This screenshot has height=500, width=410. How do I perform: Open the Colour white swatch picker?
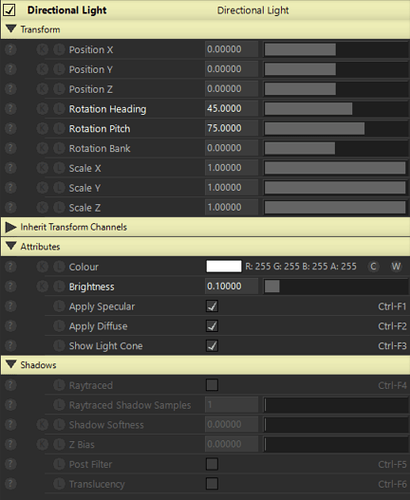(224, 267)
